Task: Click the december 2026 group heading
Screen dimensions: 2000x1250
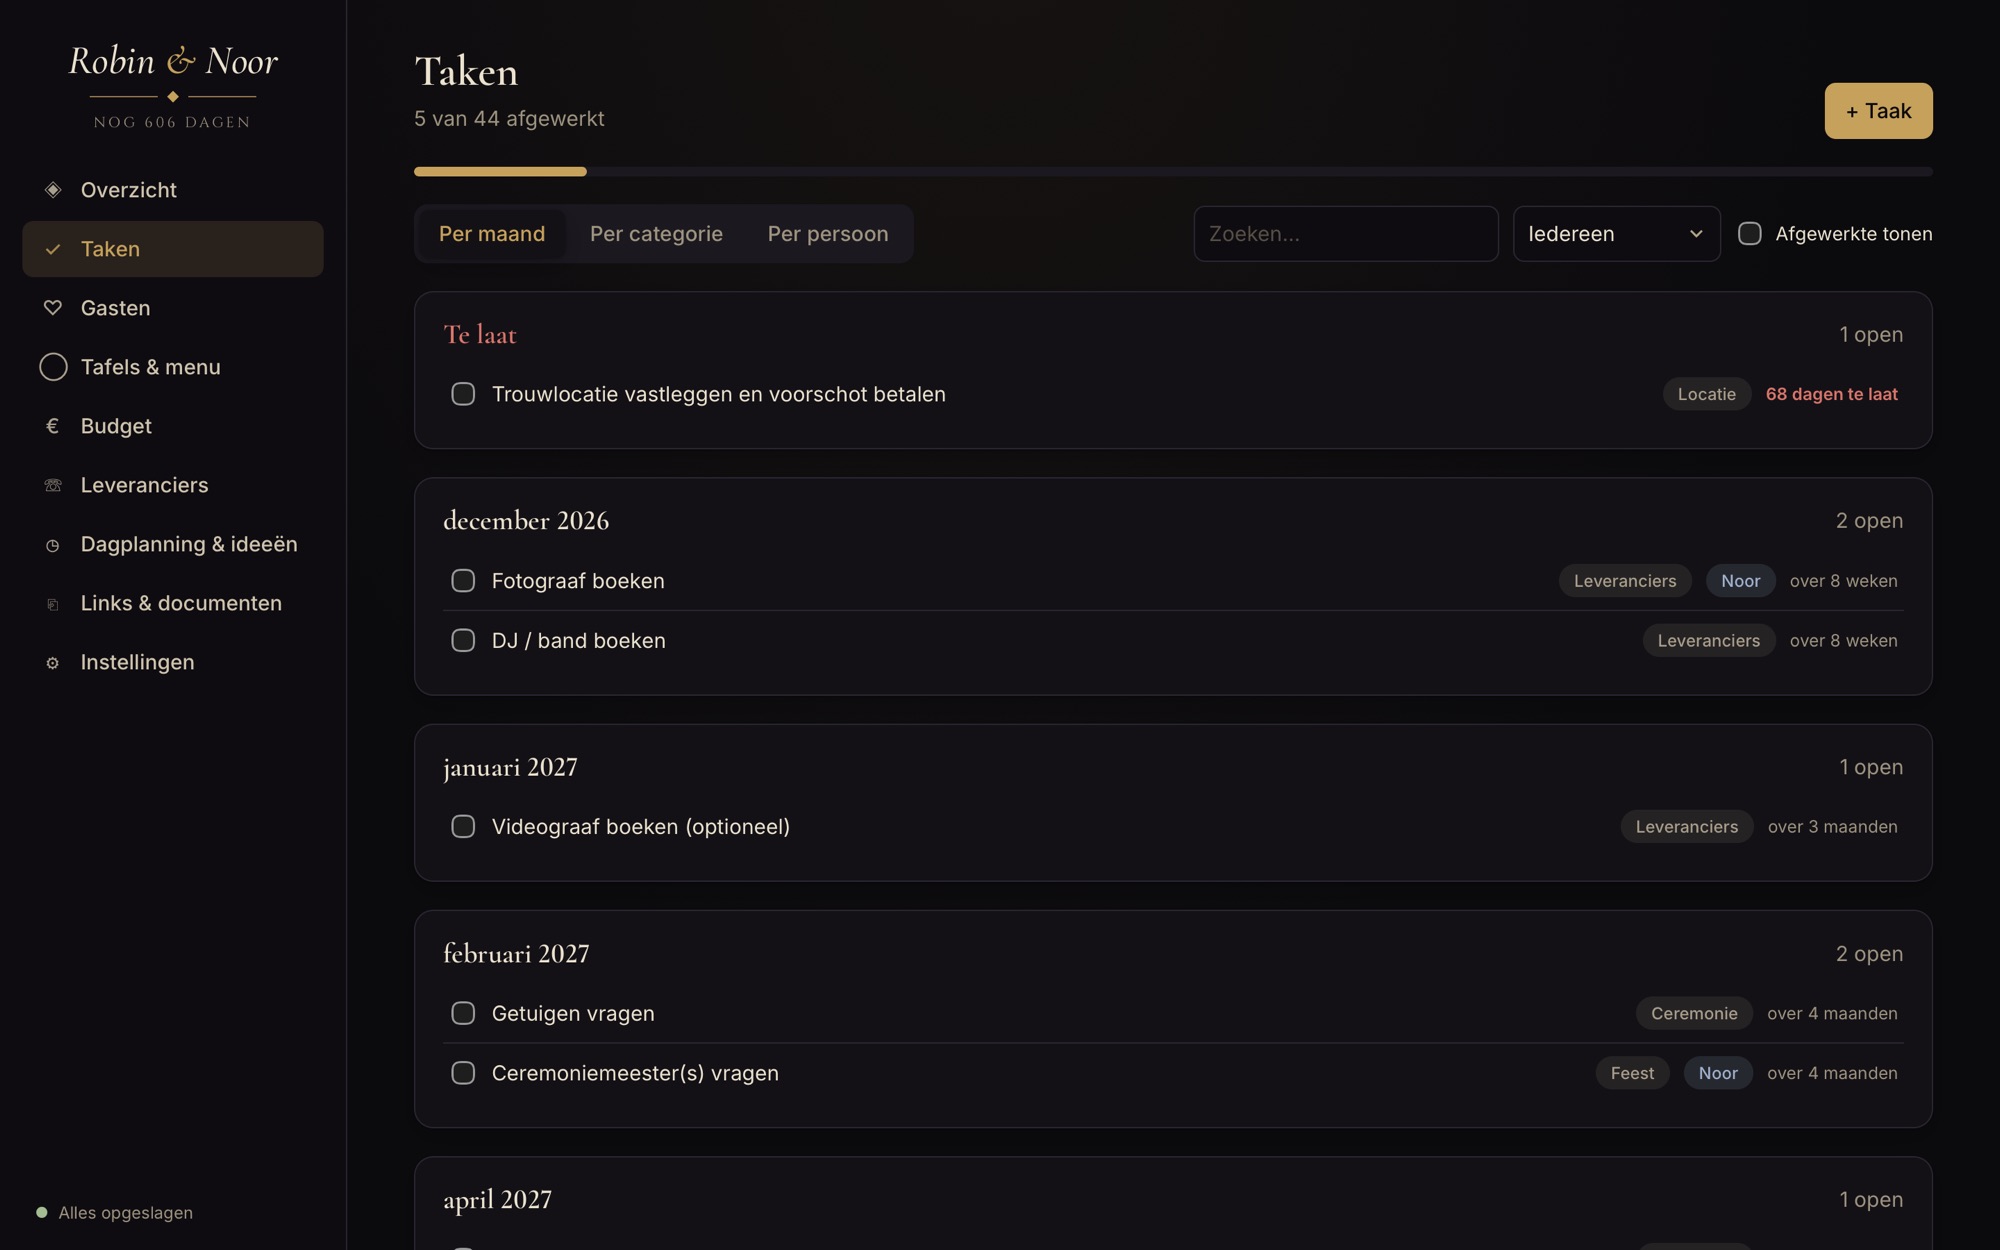Action: click(526, 521)
